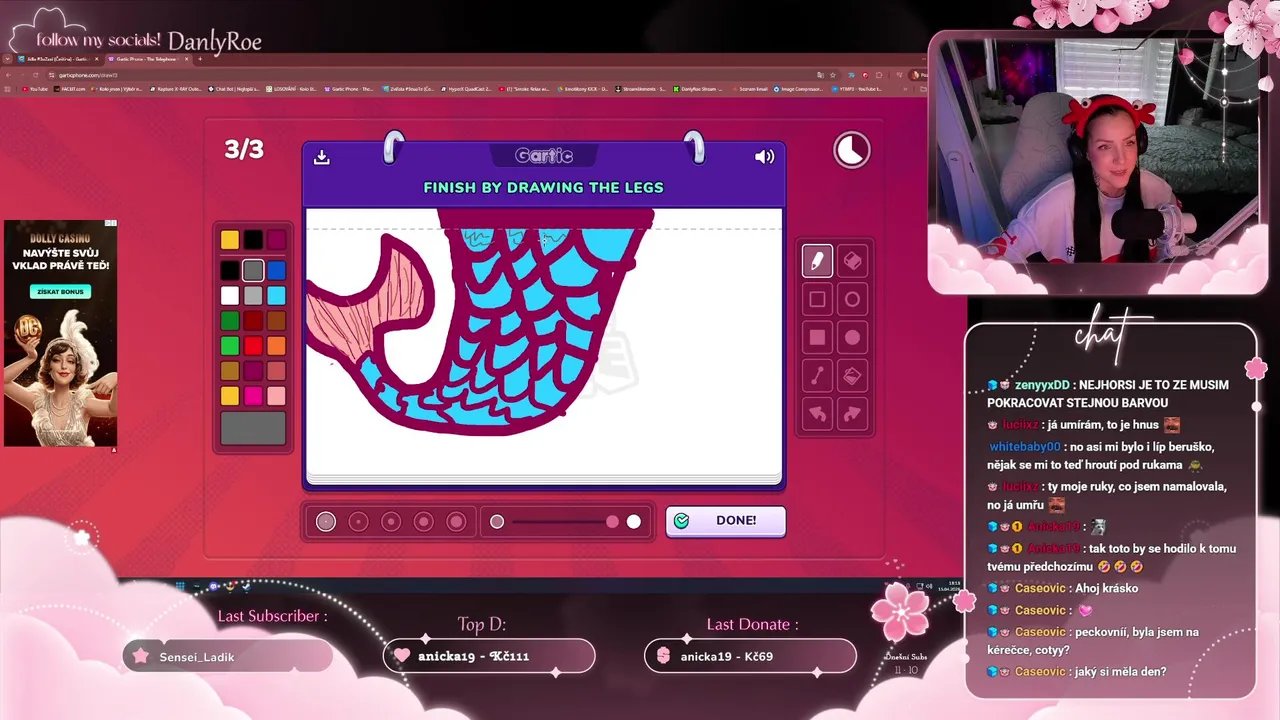The height and width of the screenshot is (720, 1280).
Task: Pick the smallest brush size circle
Action: click(x=326, y=521)
